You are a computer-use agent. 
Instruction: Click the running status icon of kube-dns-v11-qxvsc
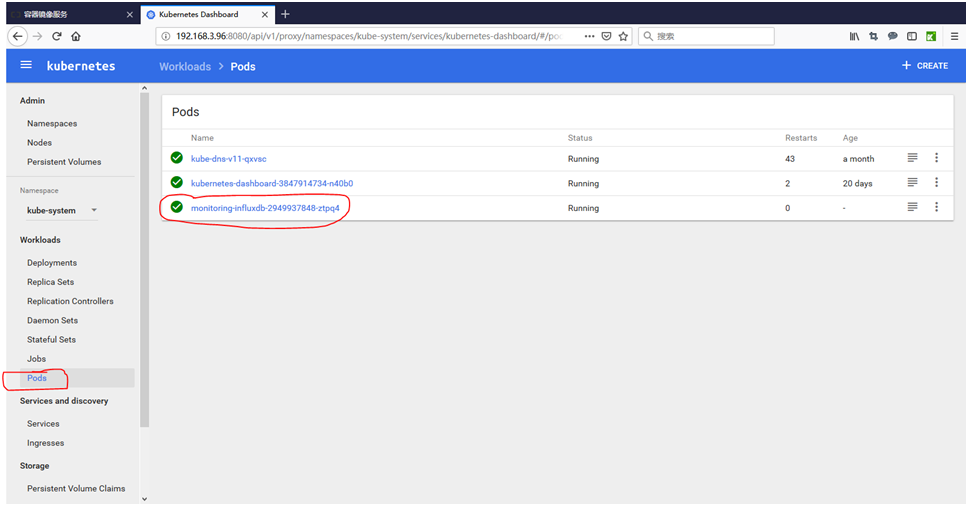[x=177, y=158]
